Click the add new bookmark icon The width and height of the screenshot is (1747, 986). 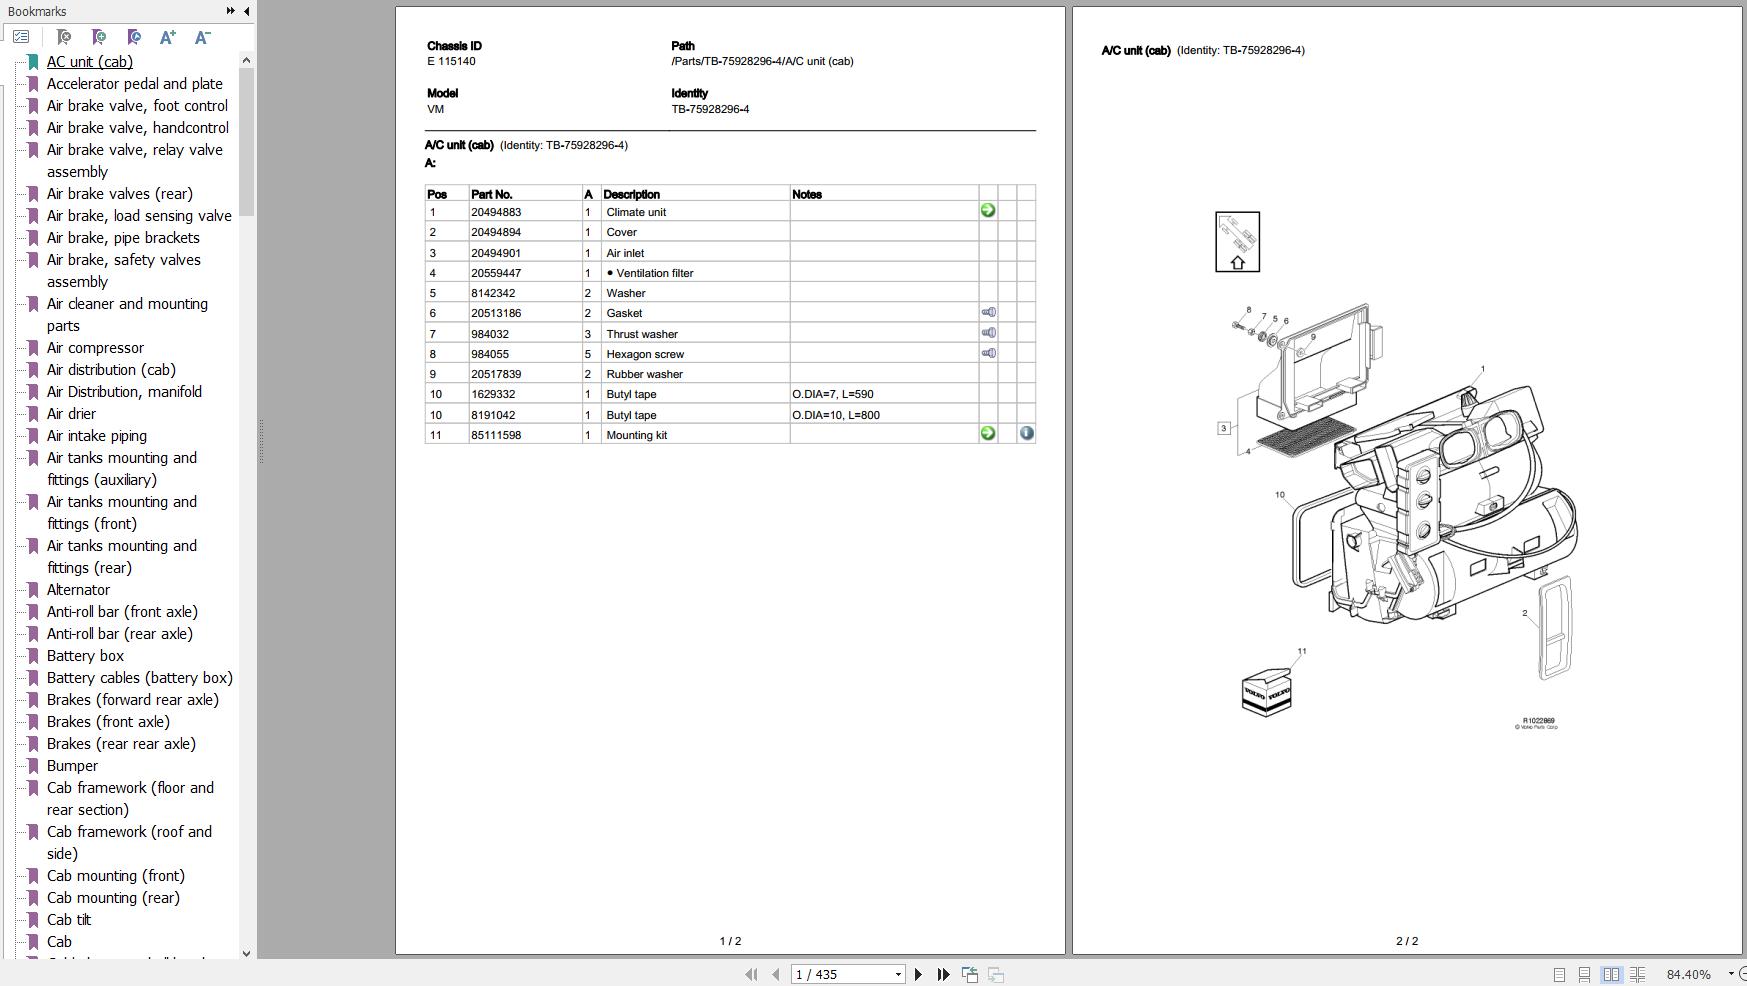[99, 37]
